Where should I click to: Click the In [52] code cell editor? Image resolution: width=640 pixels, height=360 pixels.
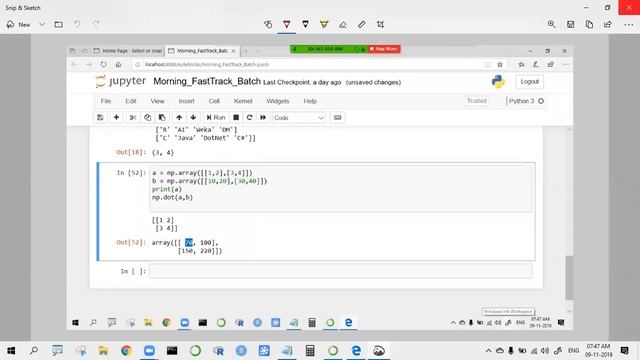[x=340, y=189]
